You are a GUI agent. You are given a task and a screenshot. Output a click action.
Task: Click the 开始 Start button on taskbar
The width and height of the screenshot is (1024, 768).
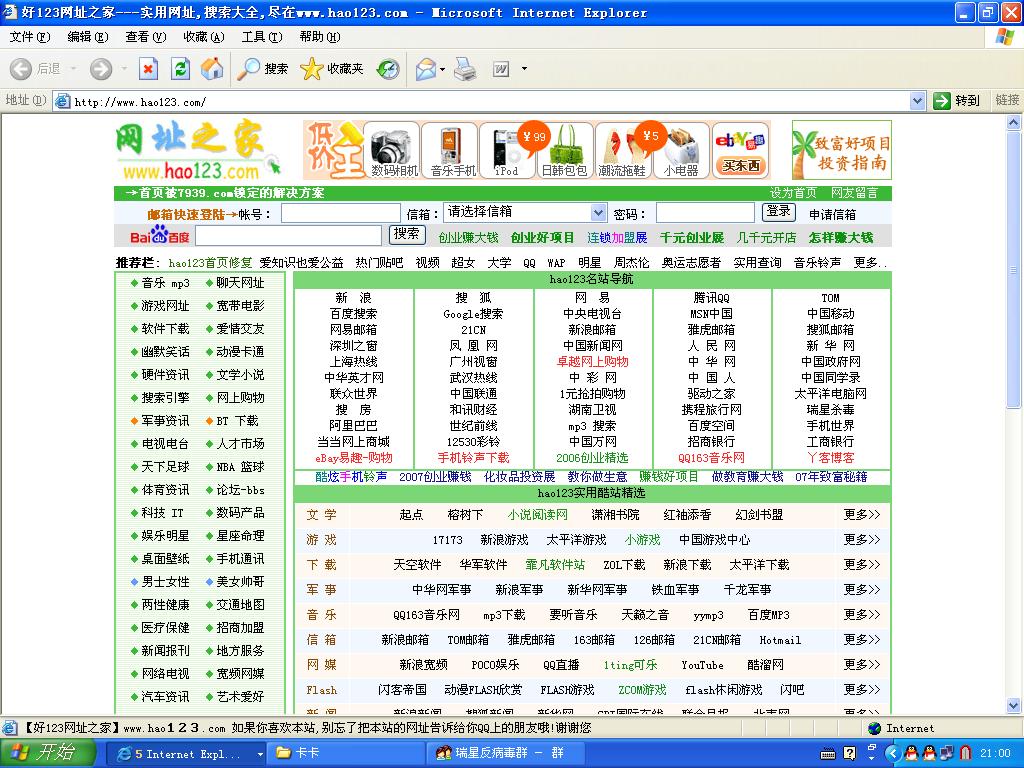coord(42,753)
